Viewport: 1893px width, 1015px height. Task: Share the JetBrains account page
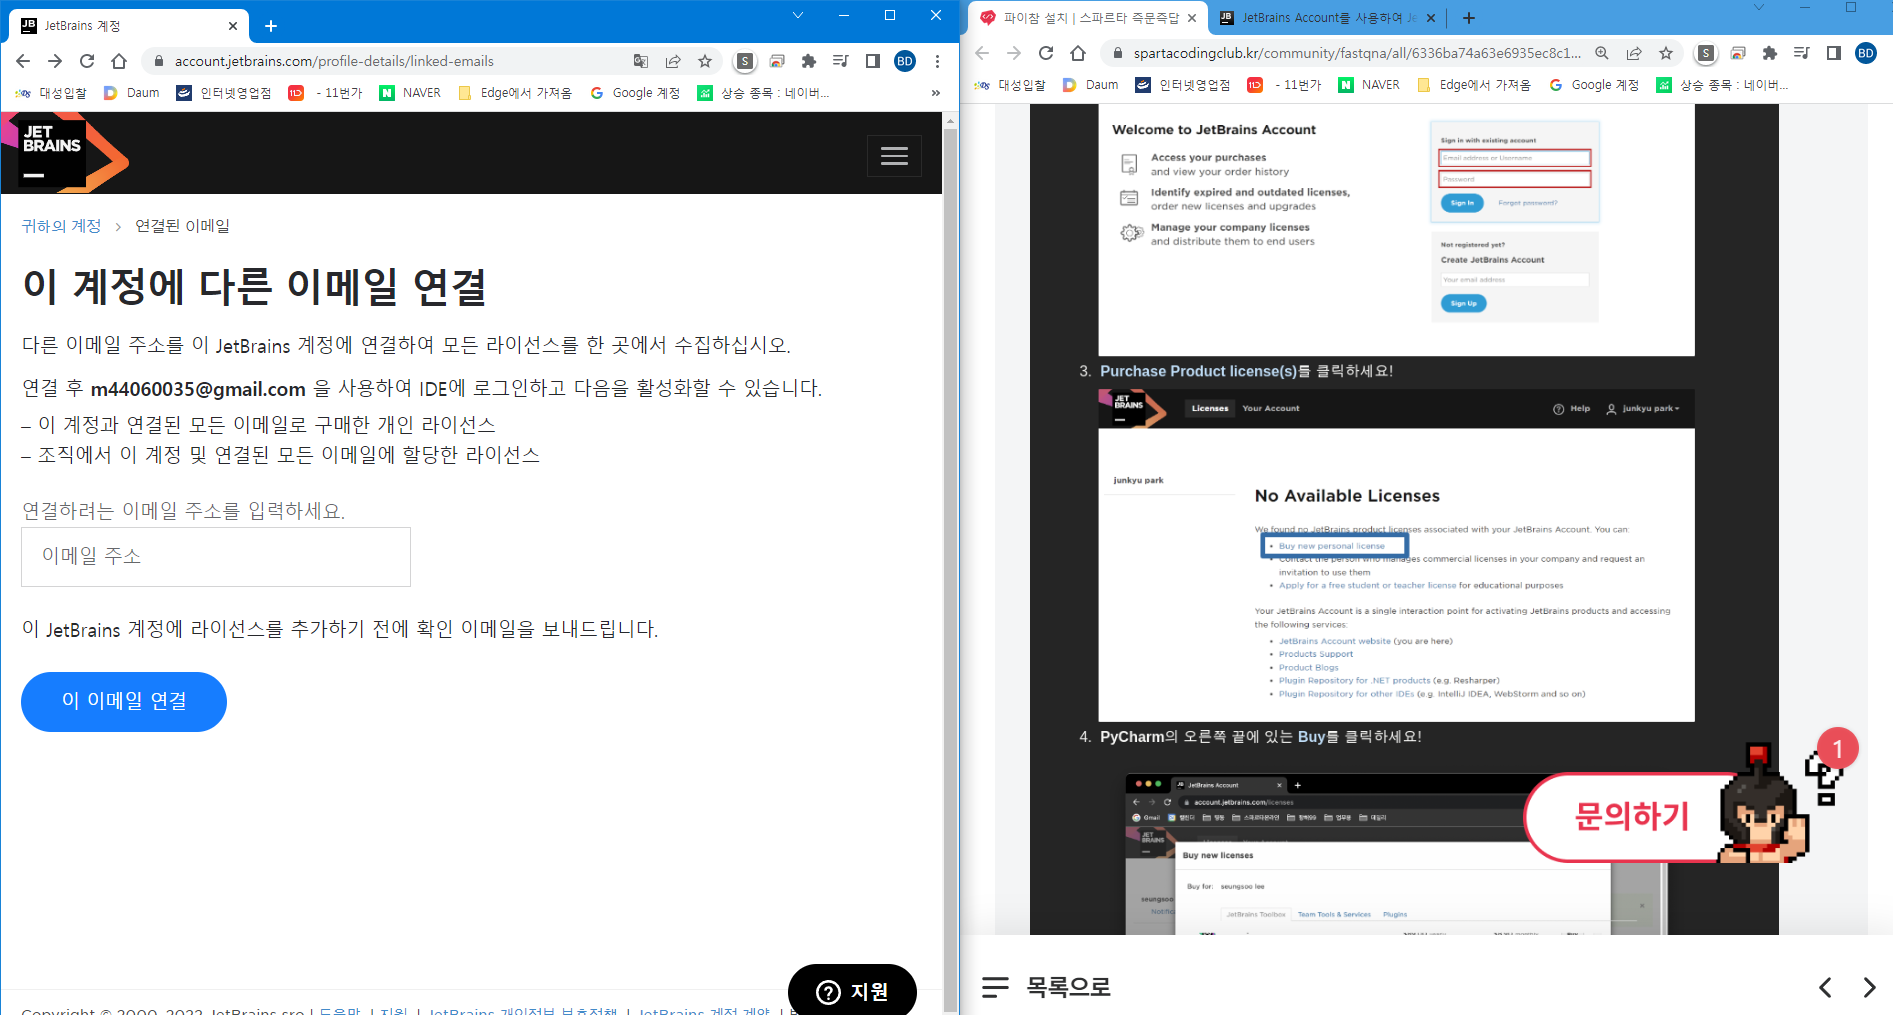point(673,61)
